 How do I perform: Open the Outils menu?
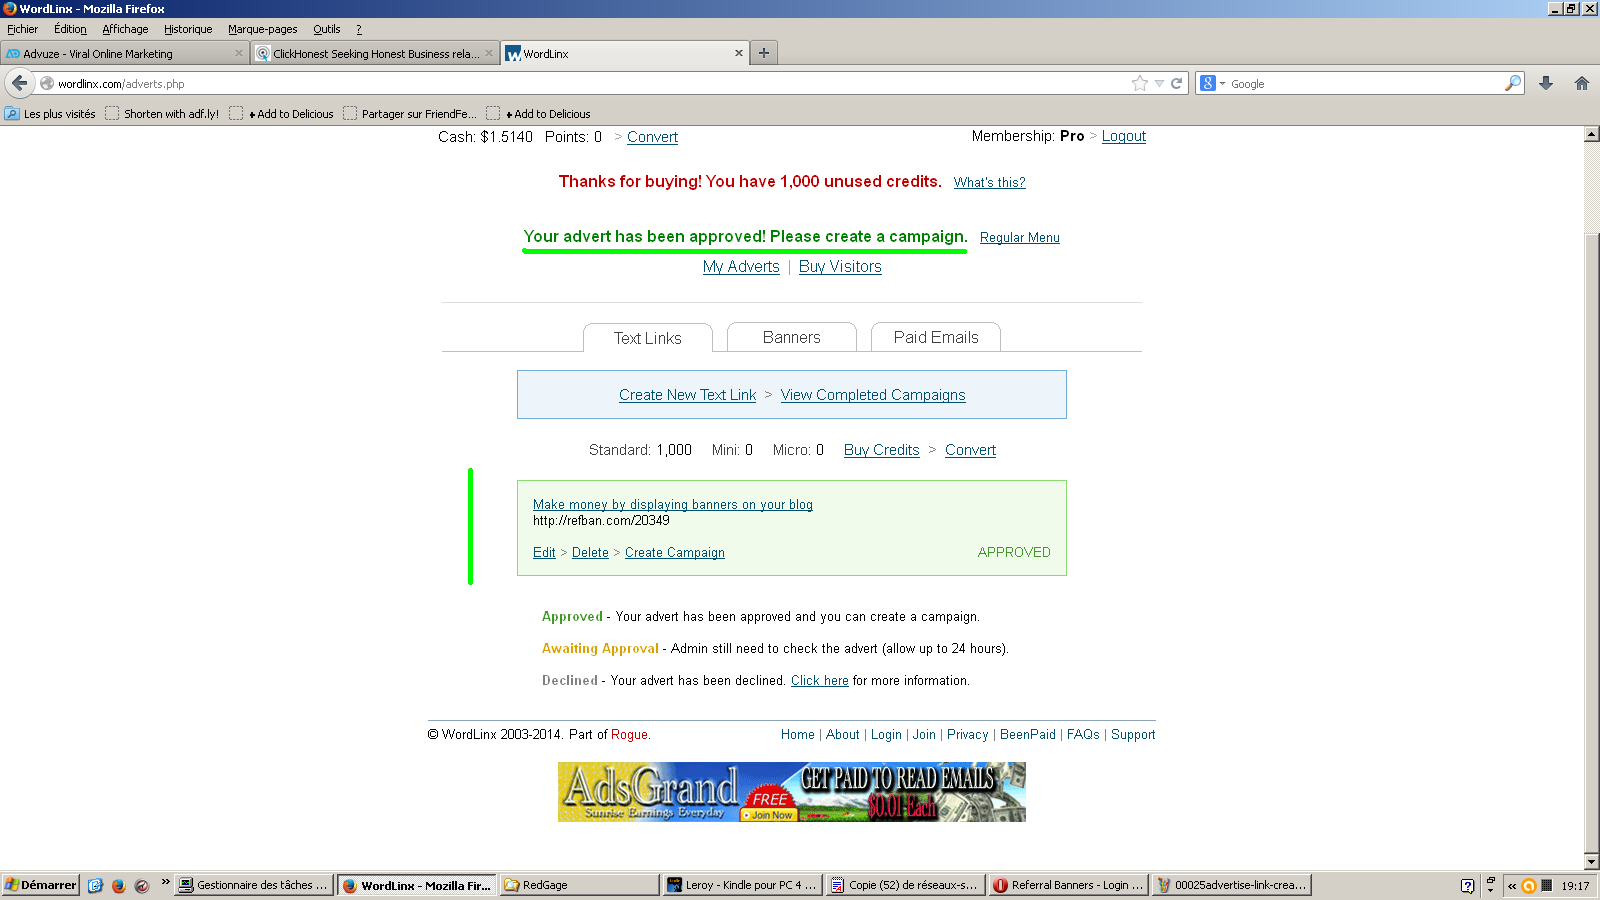[326, 29]
